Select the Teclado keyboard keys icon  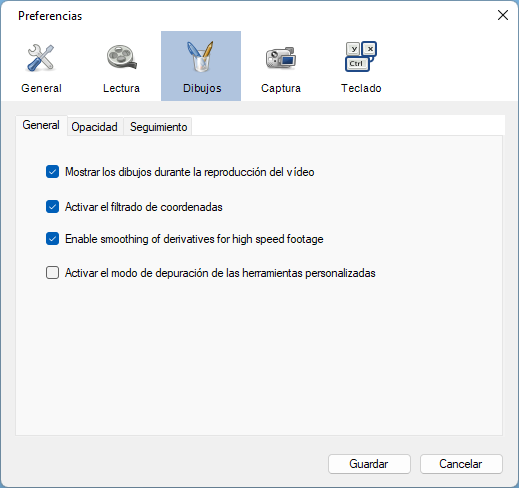point(361,56)
